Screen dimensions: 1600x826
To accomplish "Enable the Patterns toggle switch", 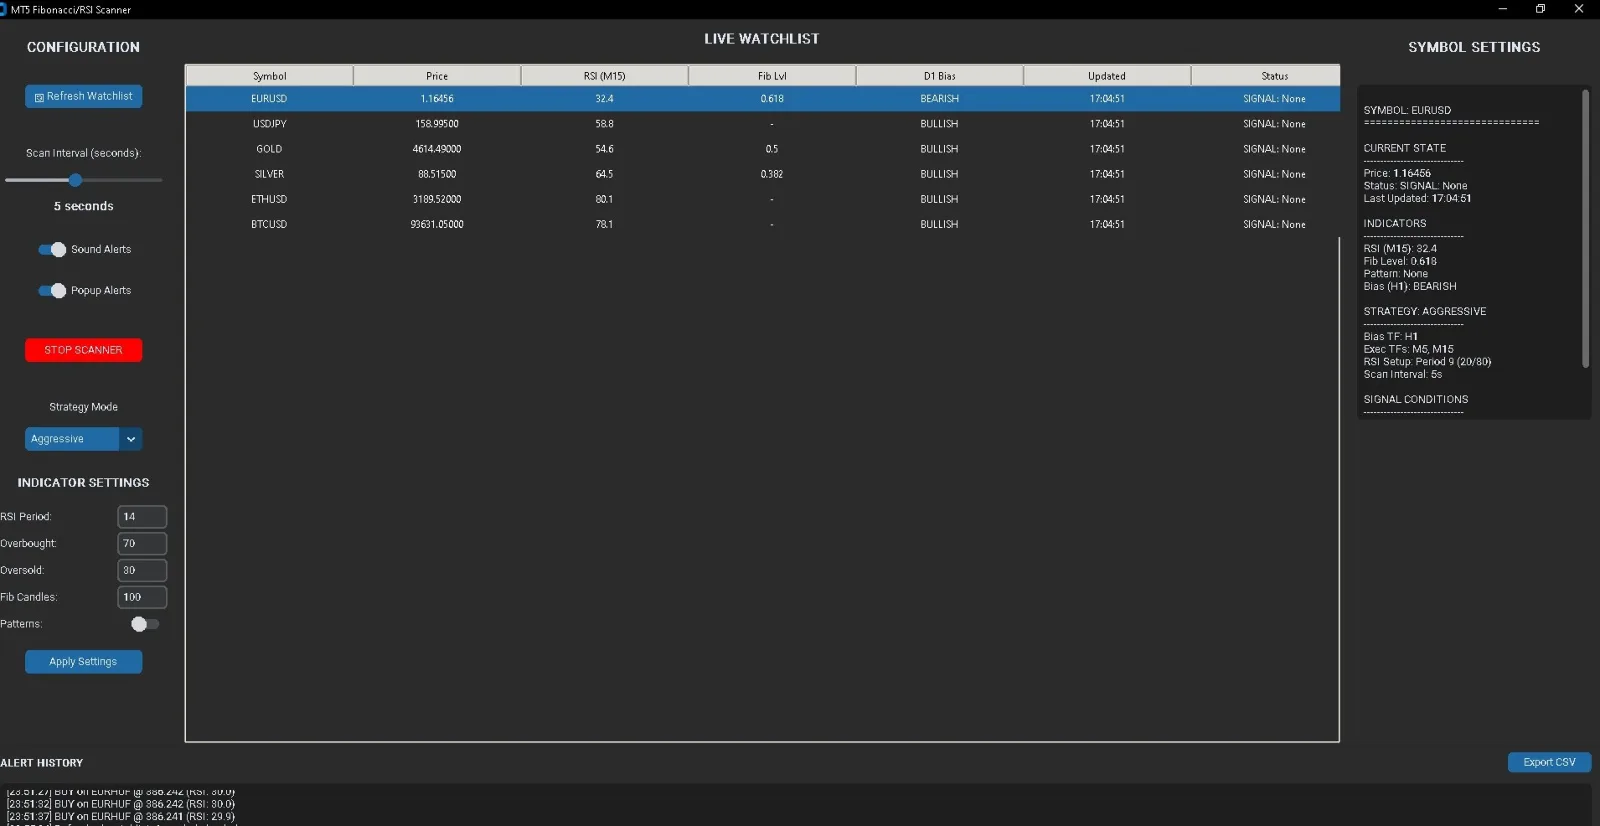I will 145,624.
